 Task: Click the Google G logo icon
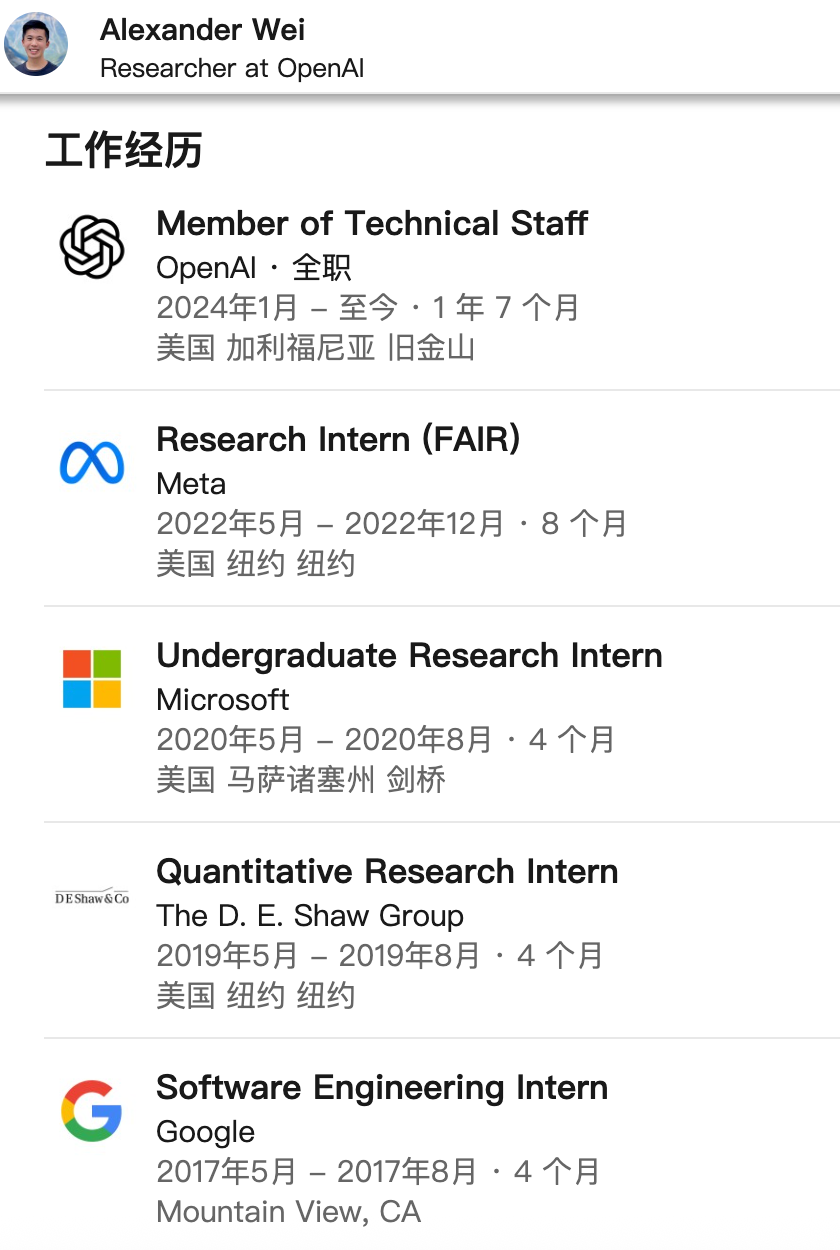pyautogui.click(x=92, y=1111)
